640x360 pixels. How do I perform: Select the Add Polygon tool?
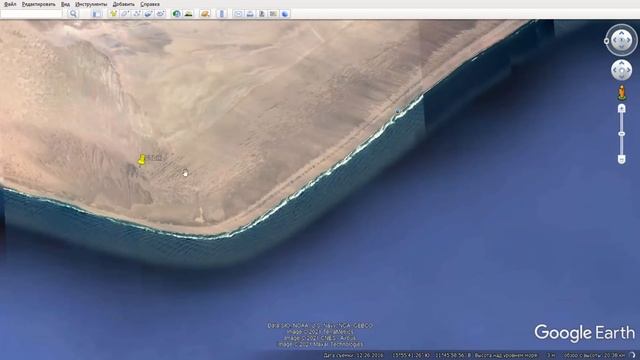[x=125, y=14]
